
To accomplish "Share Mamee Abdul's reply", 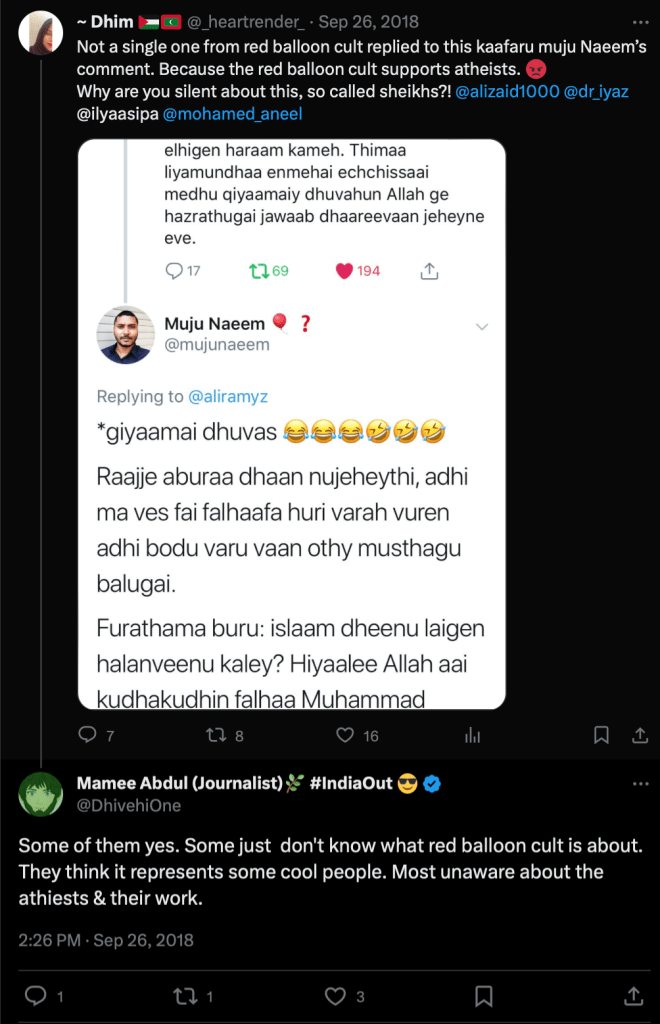I will [633, 996].
